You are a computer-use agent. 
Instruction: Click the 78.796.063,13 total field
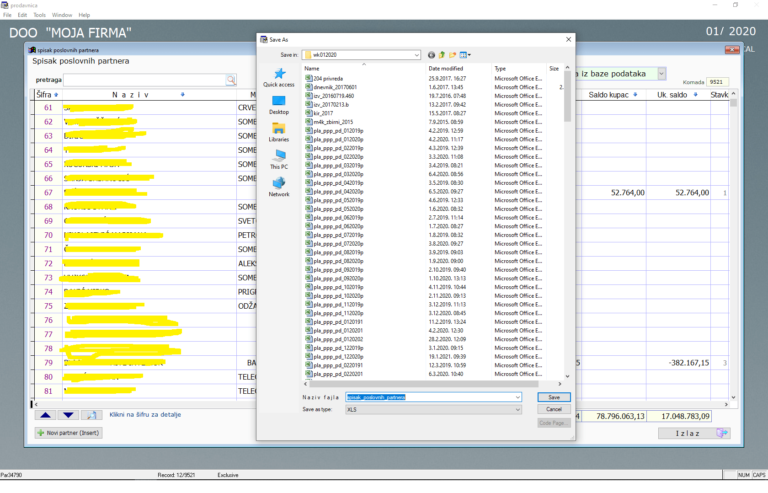tap(613, 417)
